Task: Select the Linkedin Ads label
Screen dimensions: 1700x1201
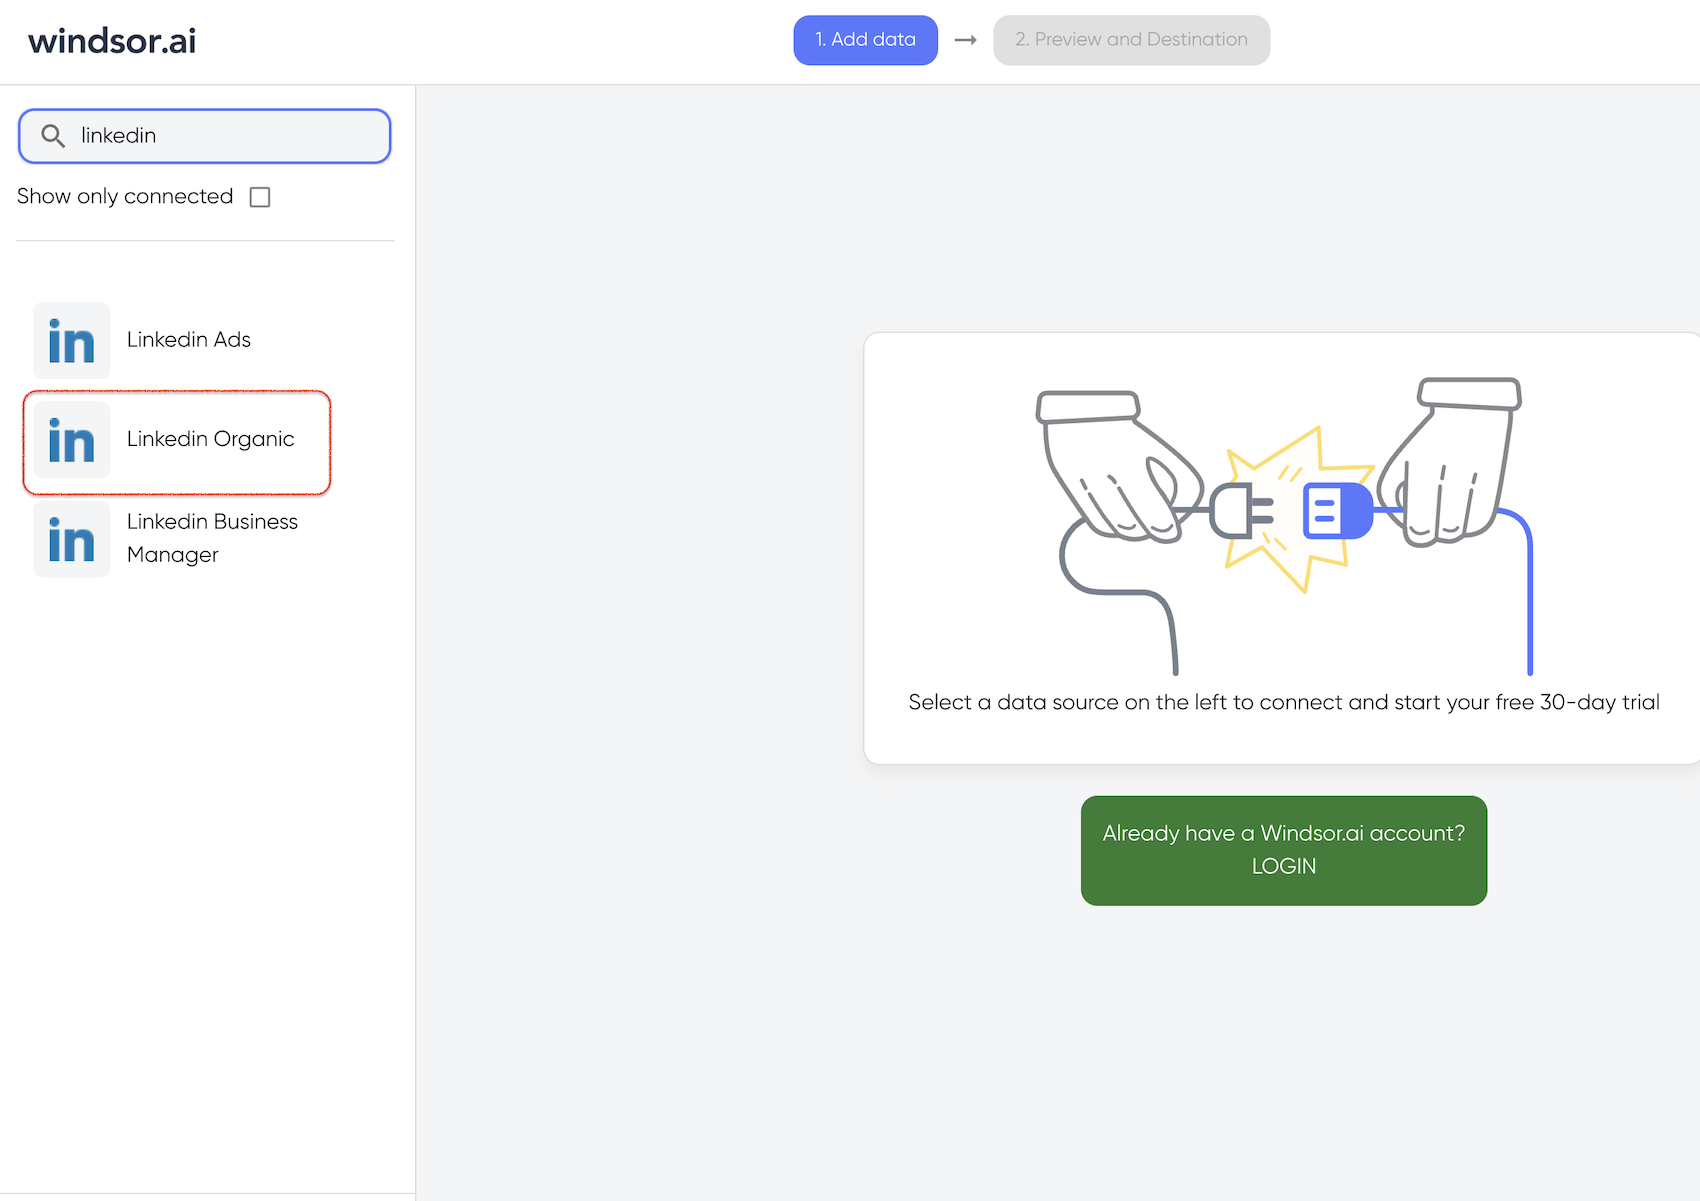Action: coord(189,340)
